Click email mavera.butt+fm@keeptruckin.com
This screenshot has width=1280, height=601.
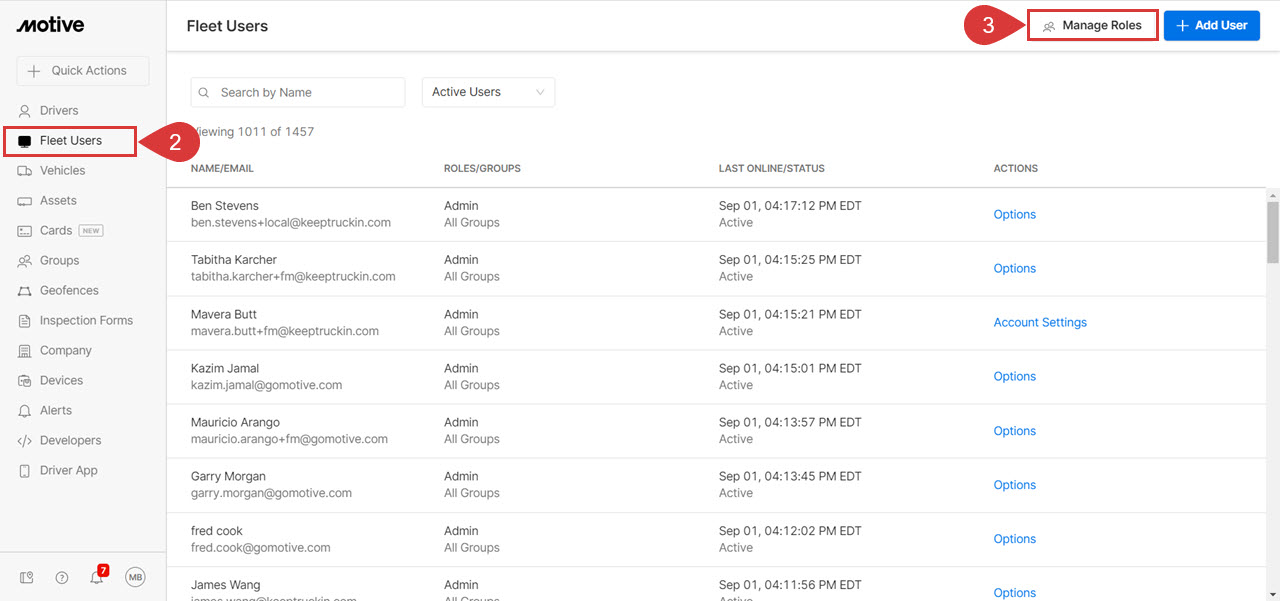tap(285, 331)
